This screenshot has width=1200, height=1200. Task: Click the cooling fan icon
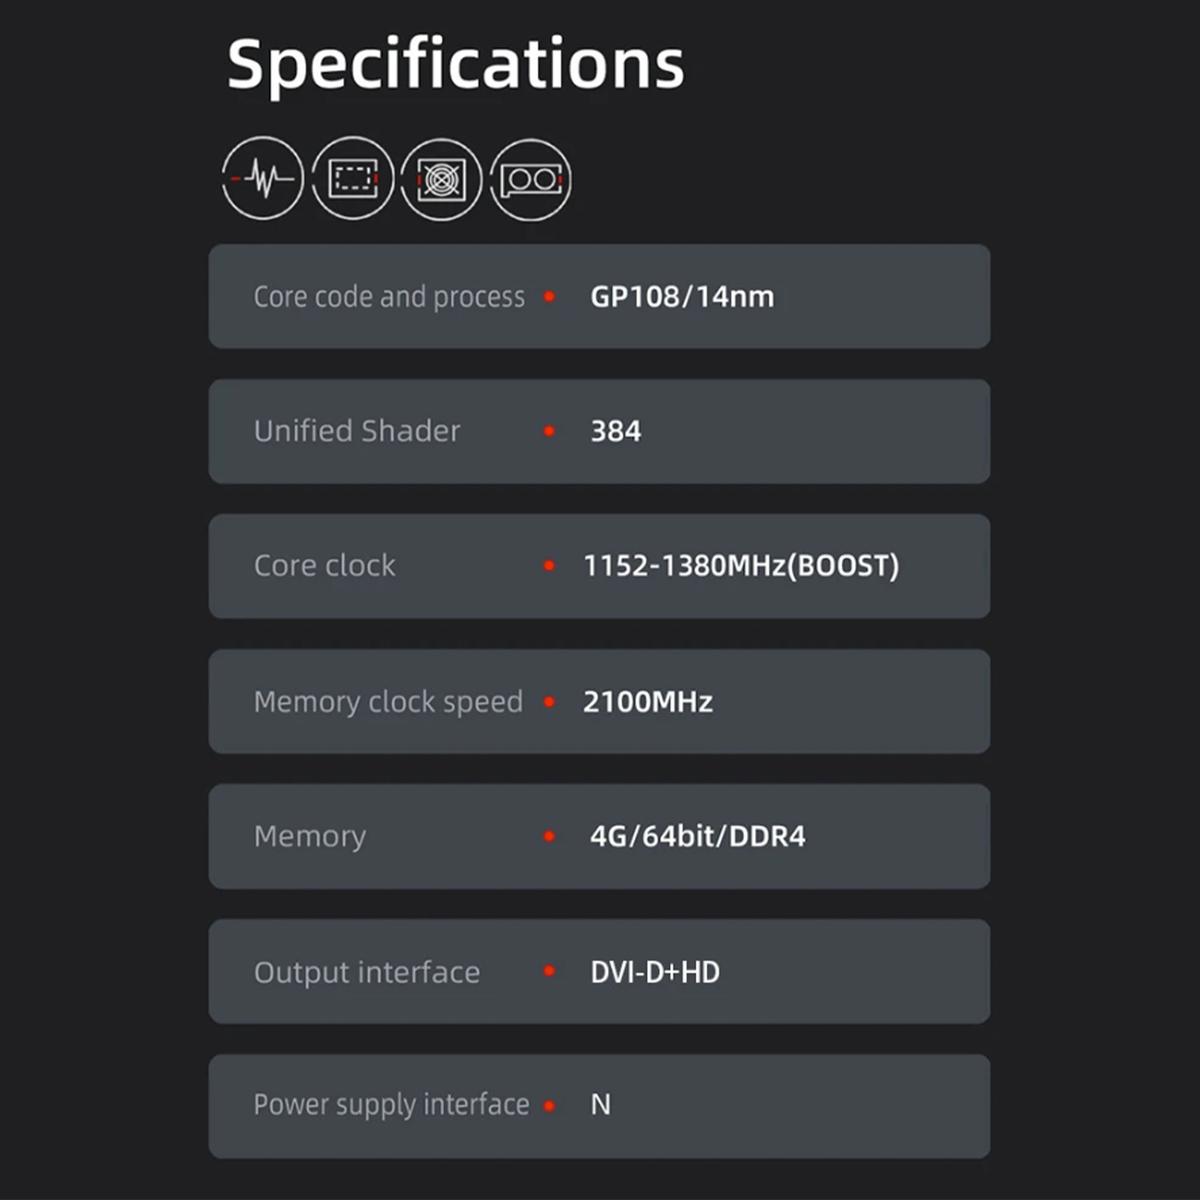(441, 179)
